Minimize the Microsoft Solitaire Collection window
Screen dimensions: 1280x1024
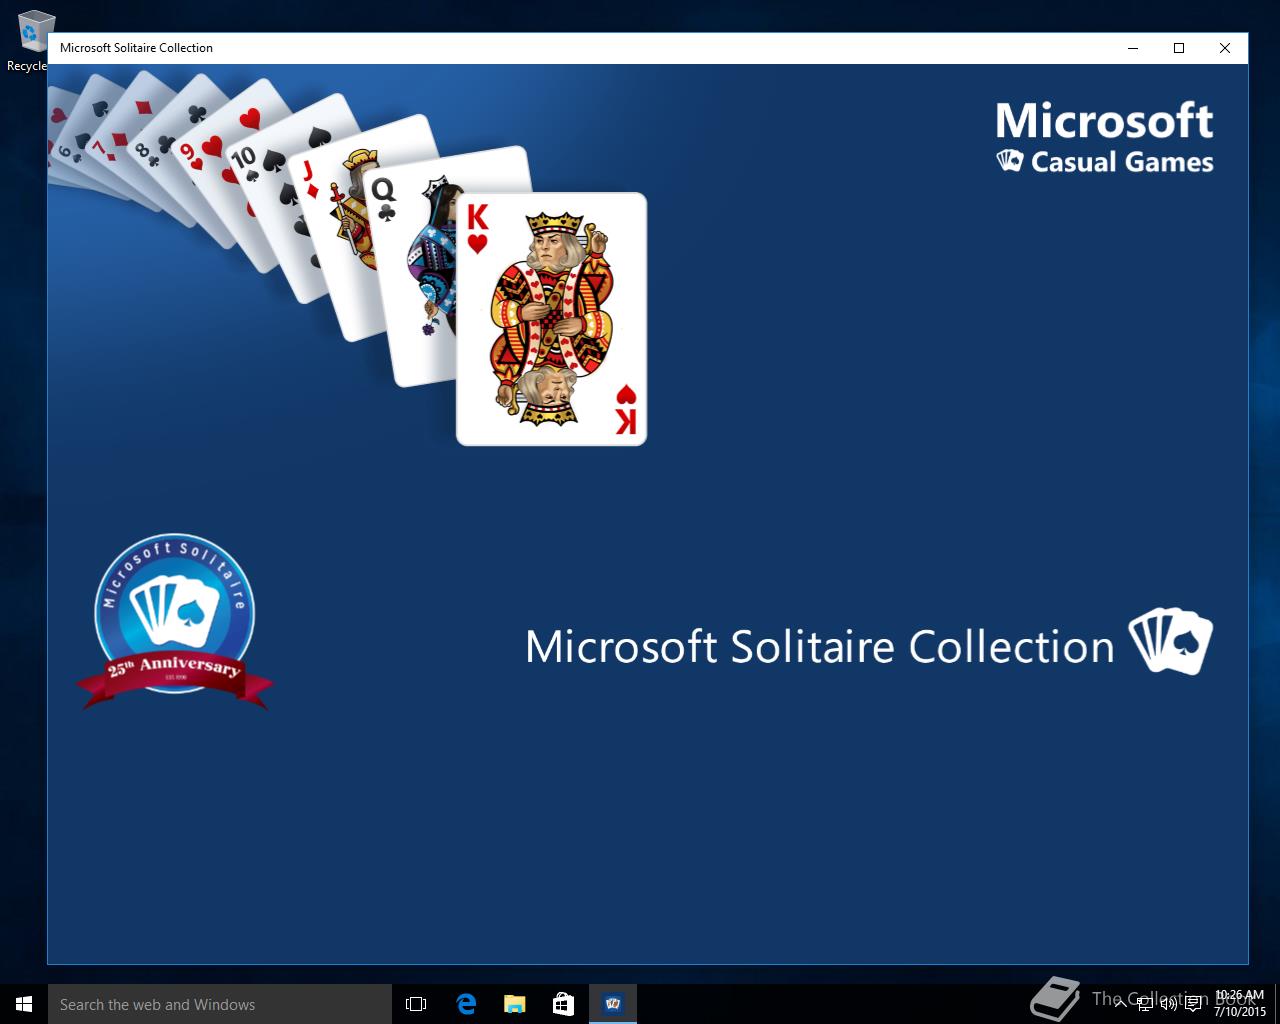1133,48
